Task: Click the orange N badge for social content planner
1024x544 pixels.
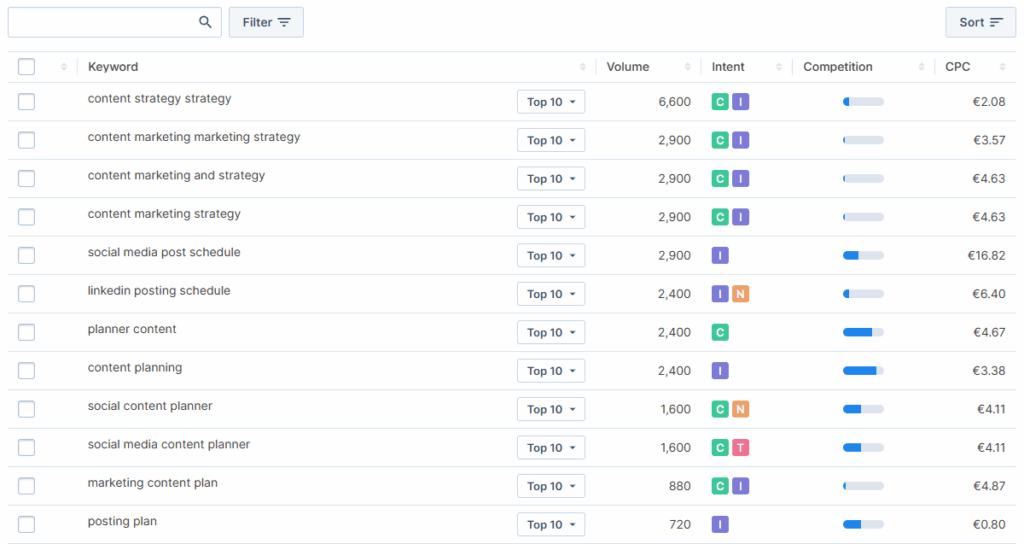Action: click(x=741, y=409)
